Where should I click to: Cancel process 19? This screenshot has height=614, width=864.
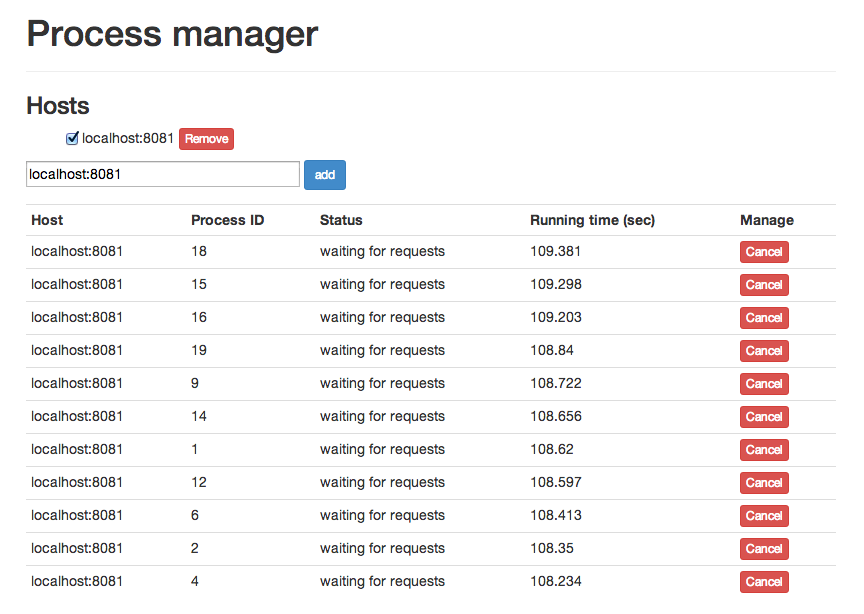click(x=764, y=350)
